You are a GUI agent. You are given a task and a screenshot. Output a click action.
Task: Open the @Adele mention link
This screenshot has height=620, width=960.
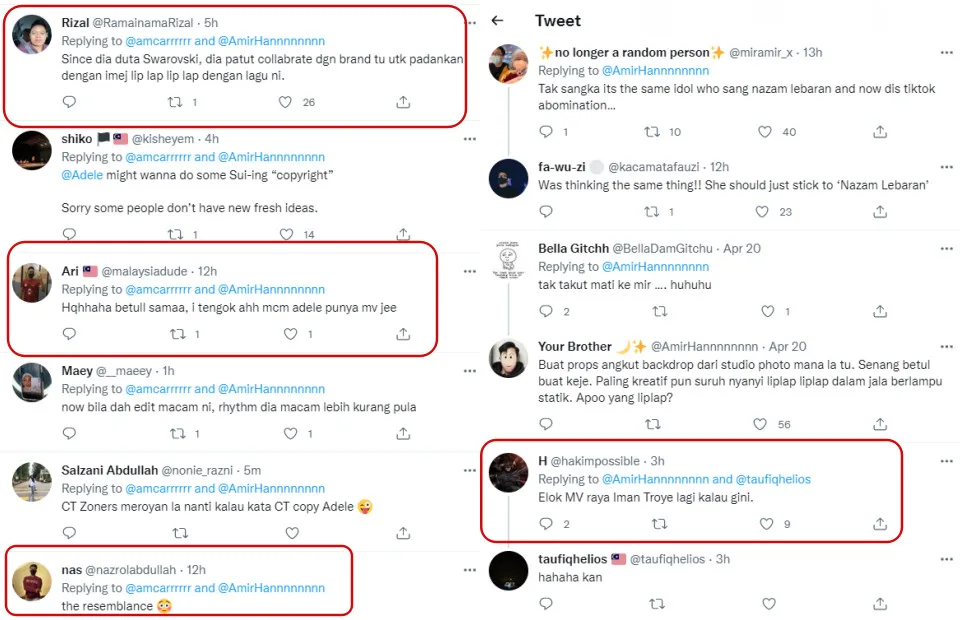point(84,175)
